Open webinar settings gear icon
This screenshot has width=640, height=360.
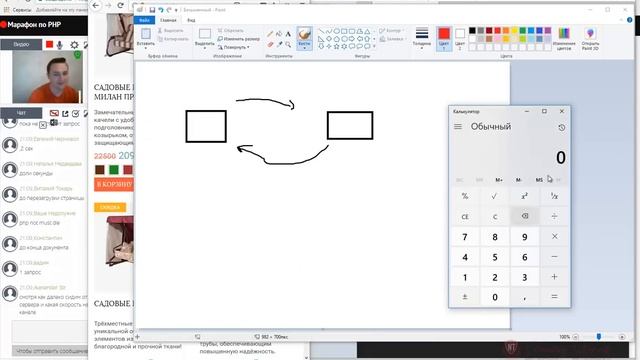74,45
